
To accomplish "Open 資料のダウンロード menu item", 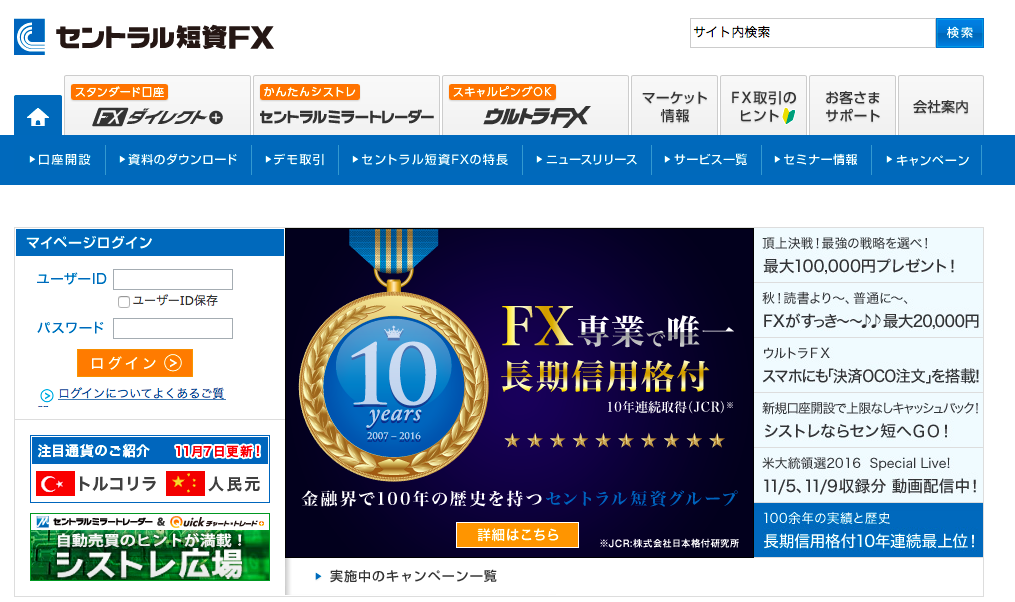I will click(179, 160).
